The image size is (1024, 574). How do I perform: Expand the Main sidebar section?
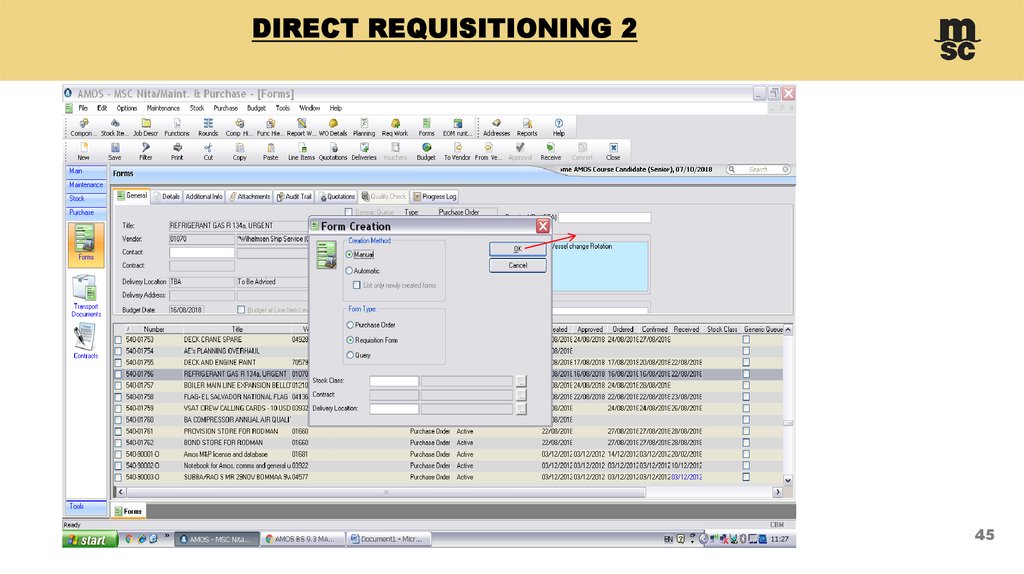(x=86, y=171)
